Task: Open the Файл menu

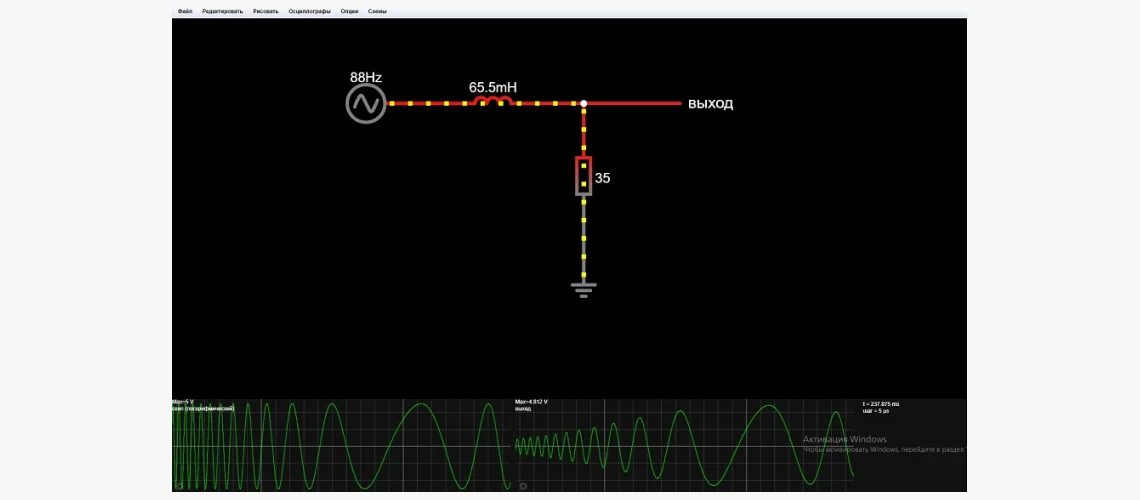Action: tap(185, 11)
